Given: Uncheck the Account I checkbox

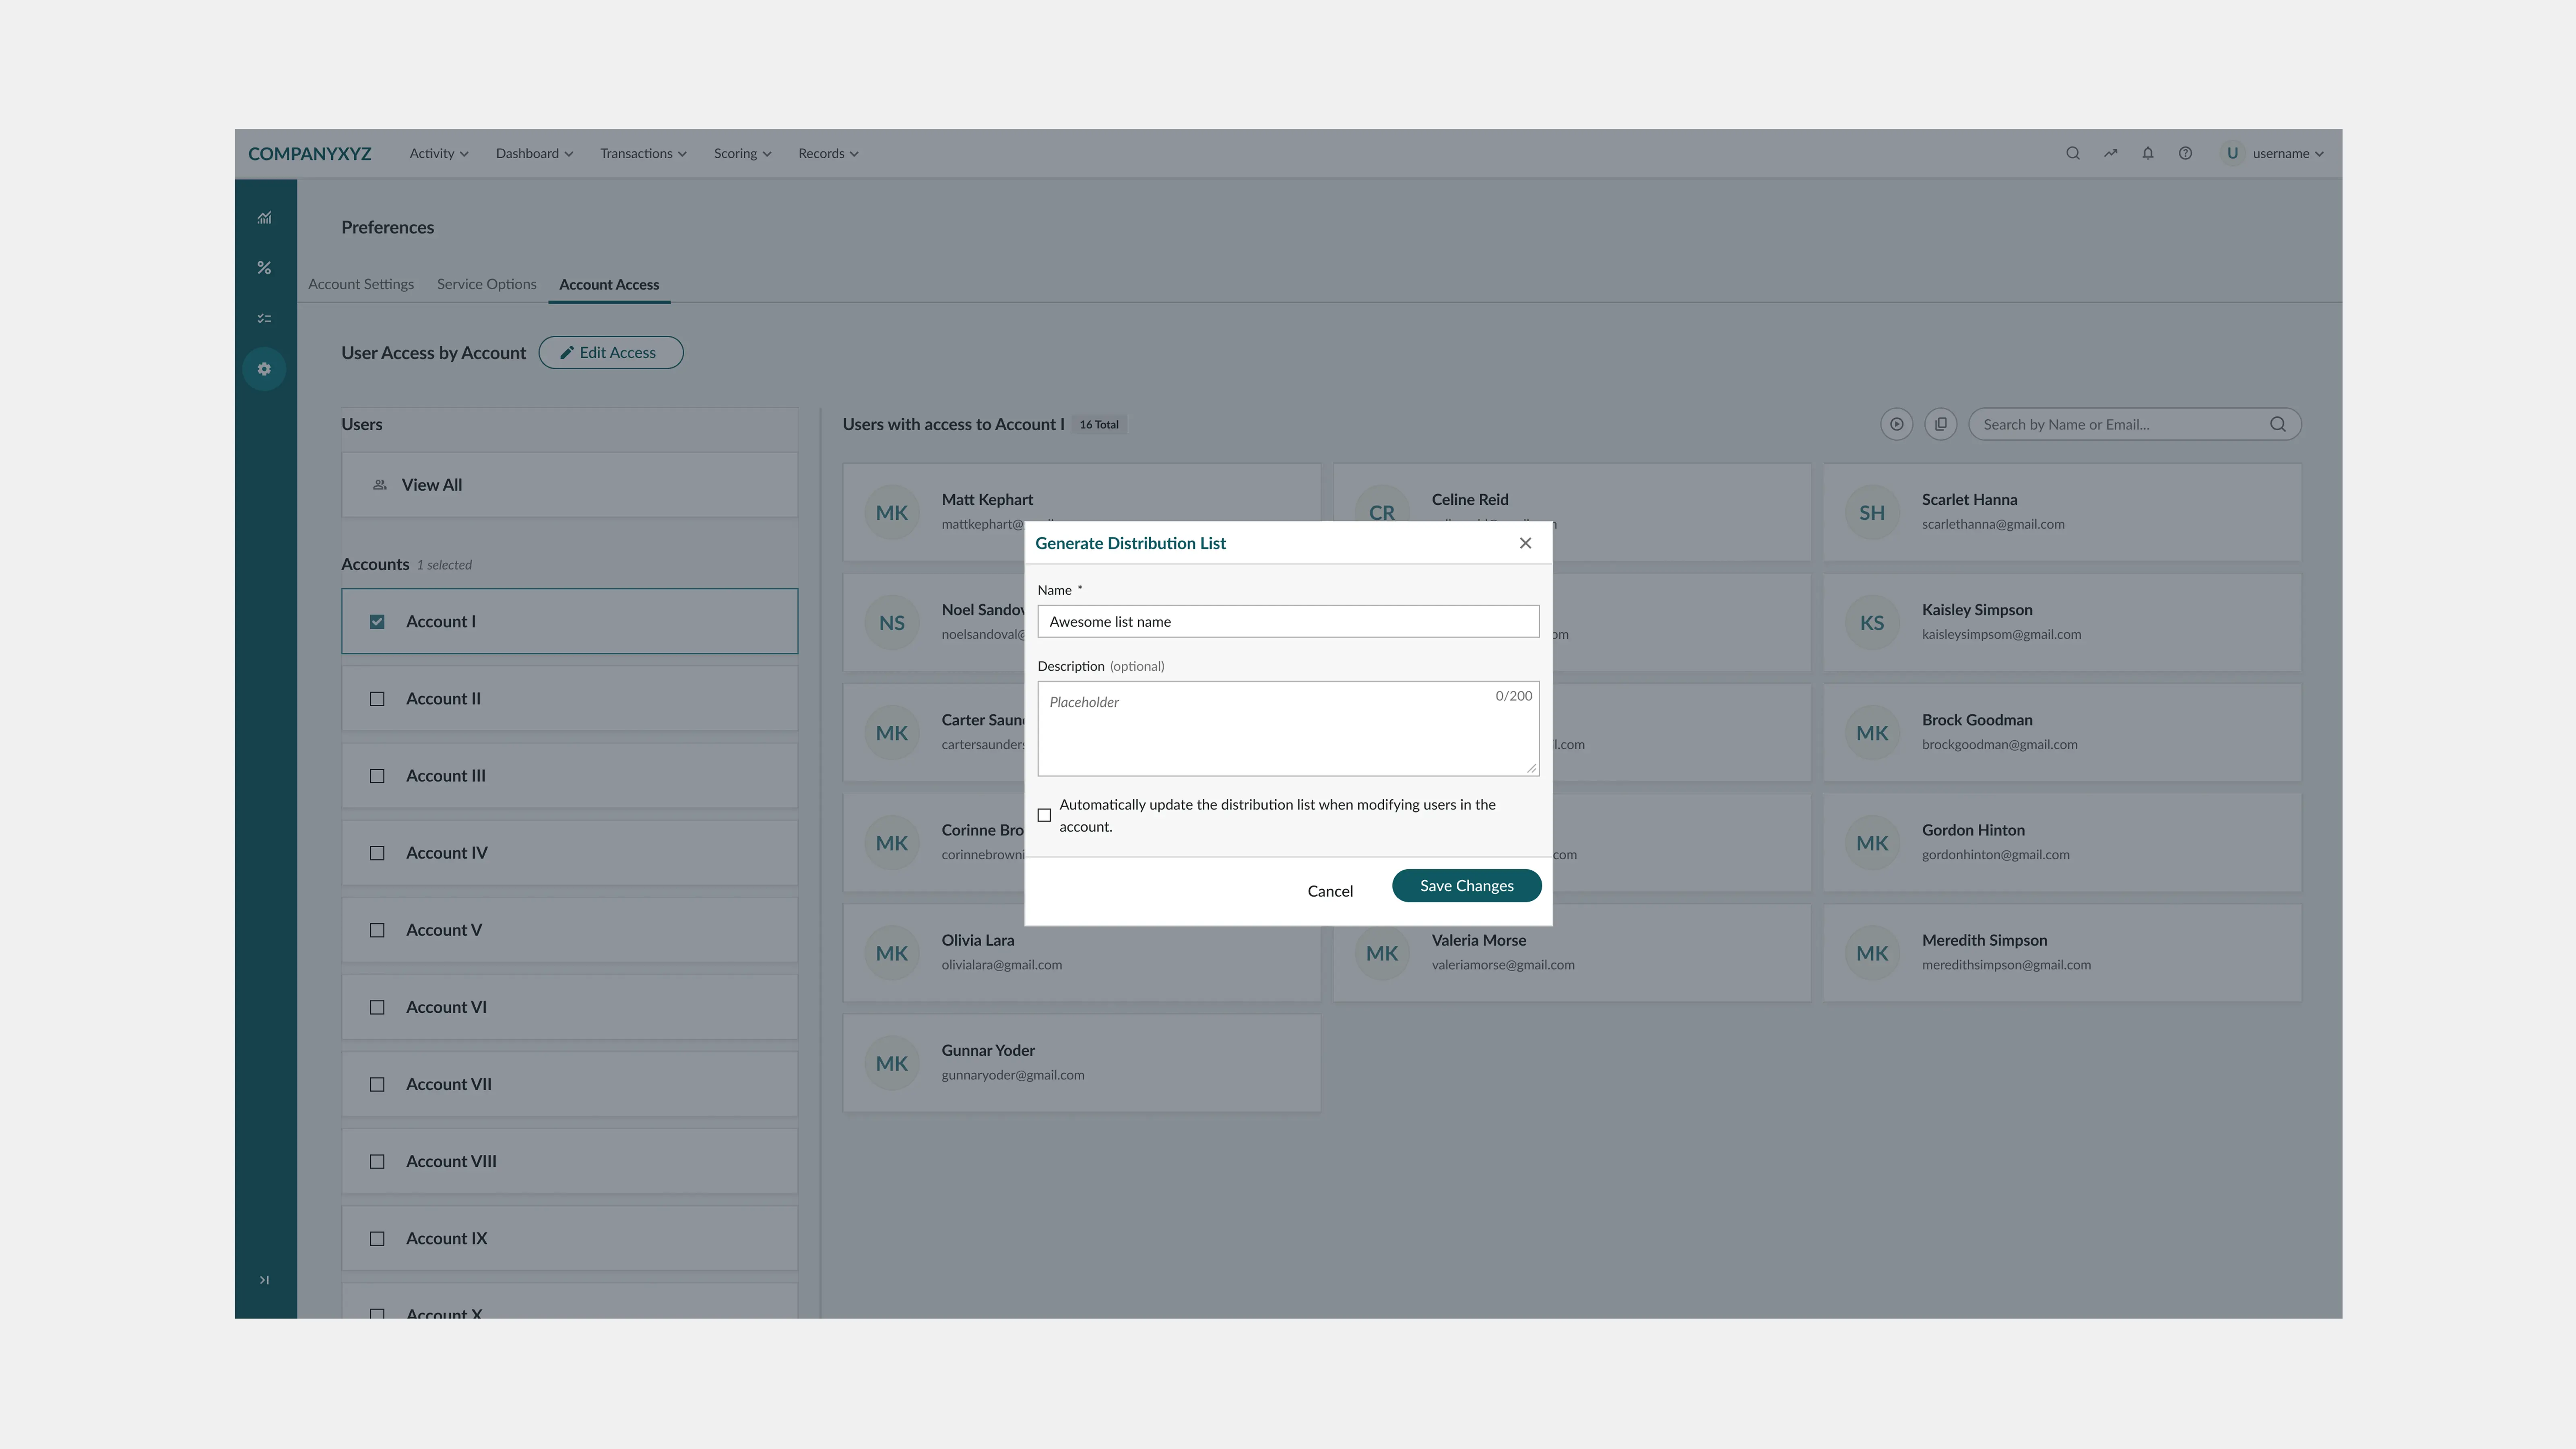Looking at the screenshot, I should click(377, 622).
